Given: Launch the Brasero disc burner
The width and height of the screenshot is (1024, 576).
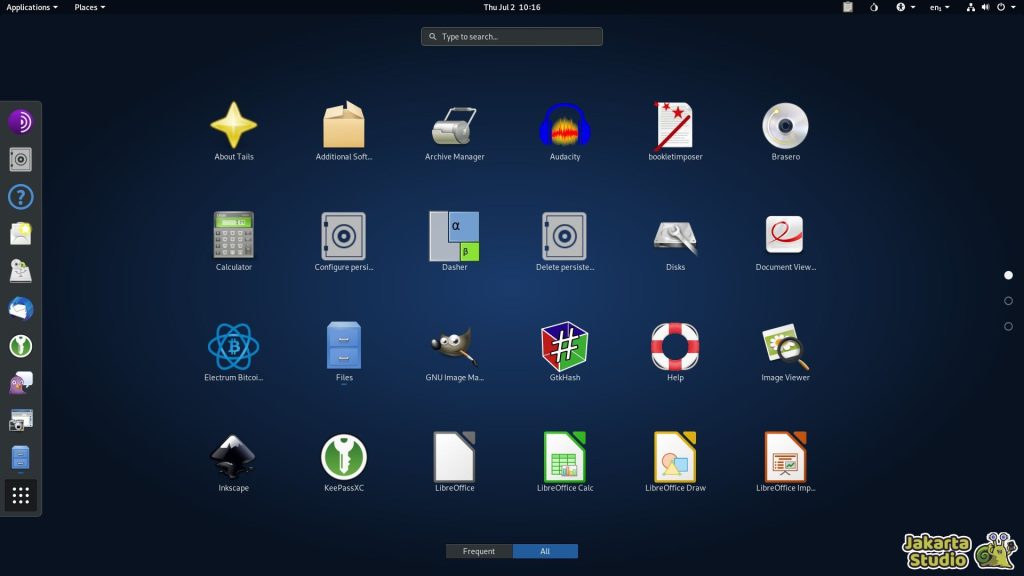Looking at the screenshot, I should 785,127.
